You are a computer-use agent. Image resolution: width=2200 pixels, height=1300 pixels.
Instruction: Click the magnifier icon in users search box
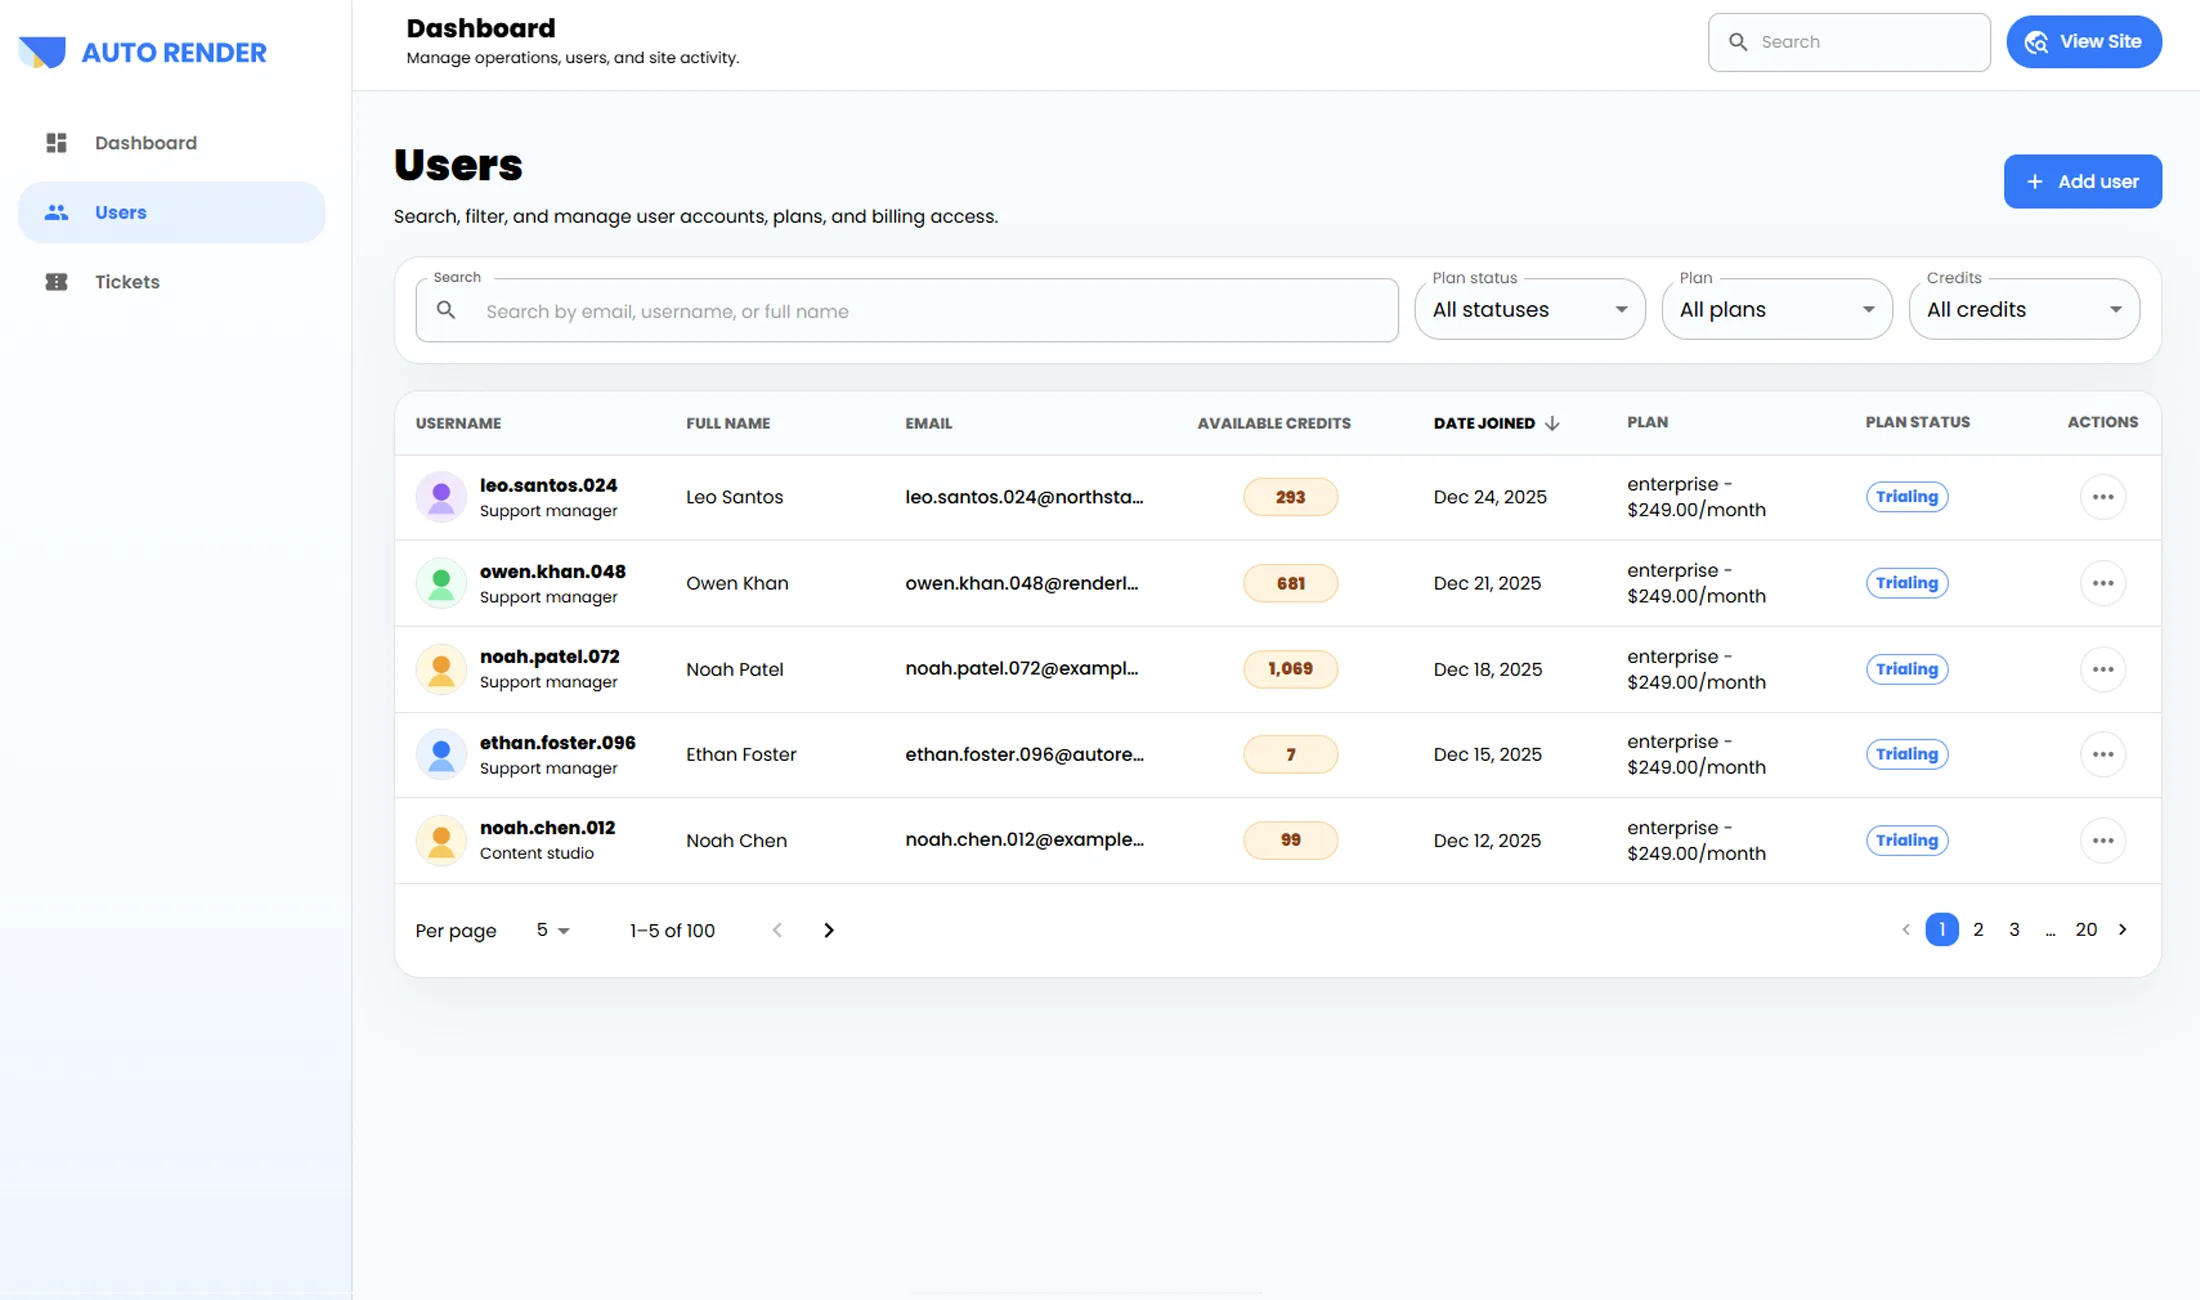click(x=446, y=310)
